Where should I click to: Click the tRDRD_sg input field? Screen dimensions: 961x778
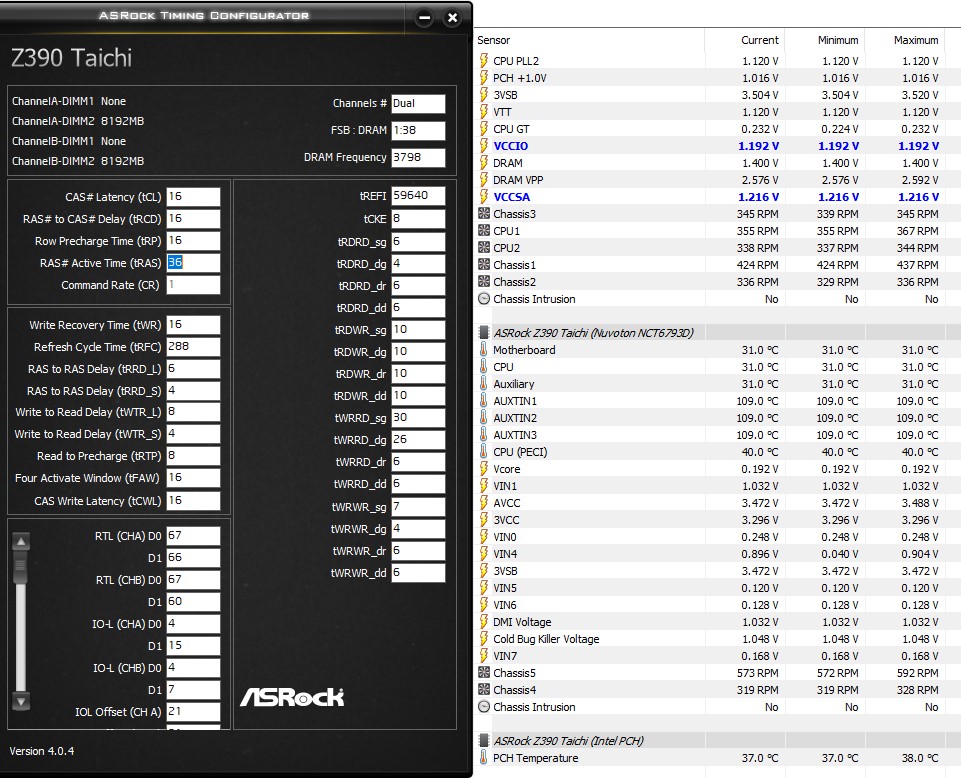point(418,242)
